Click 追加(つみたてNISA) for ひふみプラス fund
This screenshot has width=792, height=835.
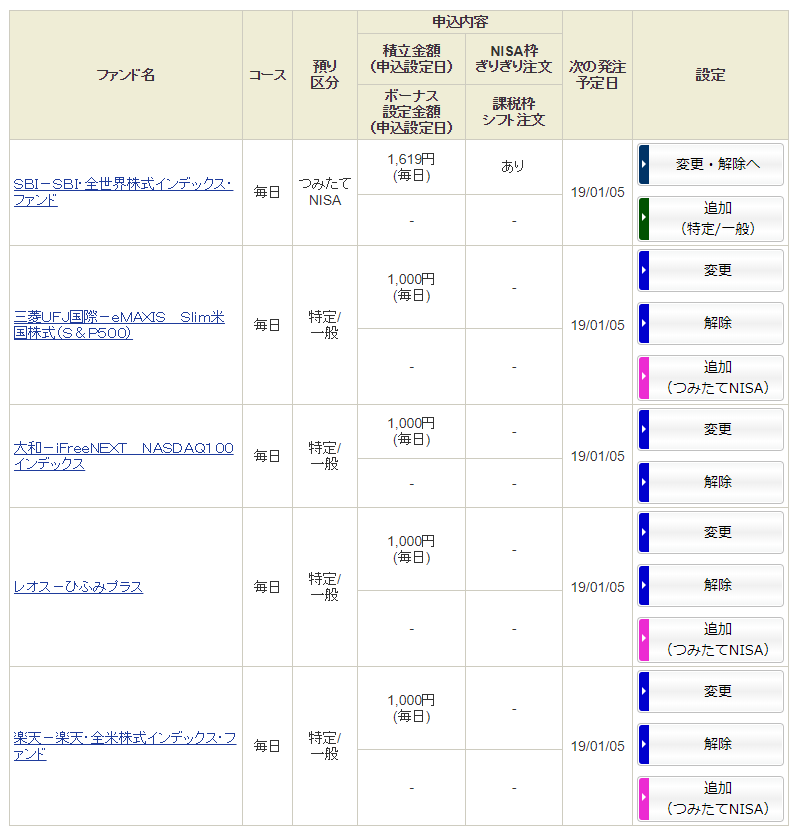point(711,640)
